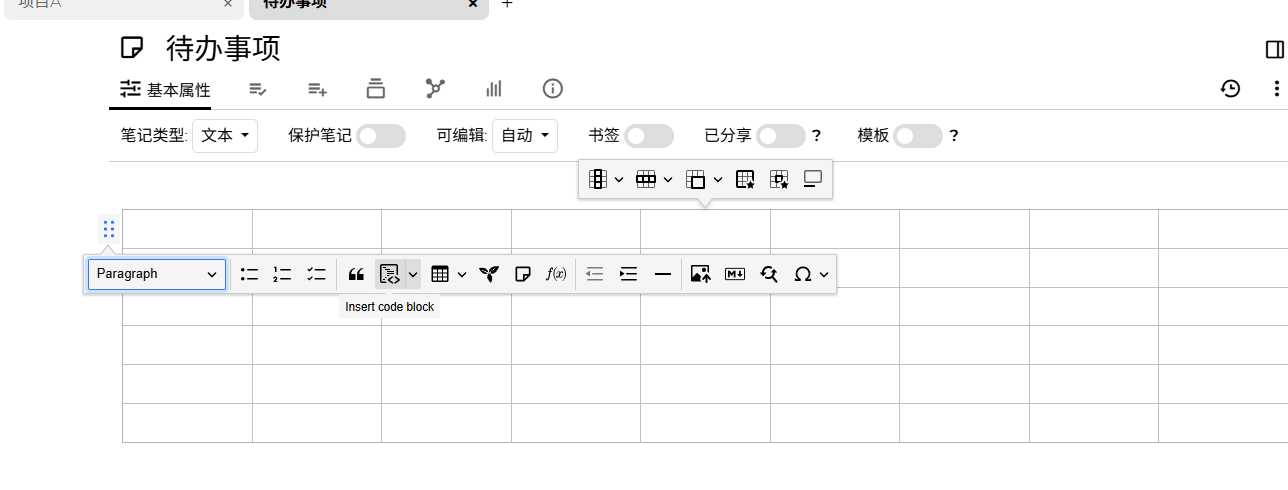Open the 笔记类型 文本 dropdown

(225, 136)
